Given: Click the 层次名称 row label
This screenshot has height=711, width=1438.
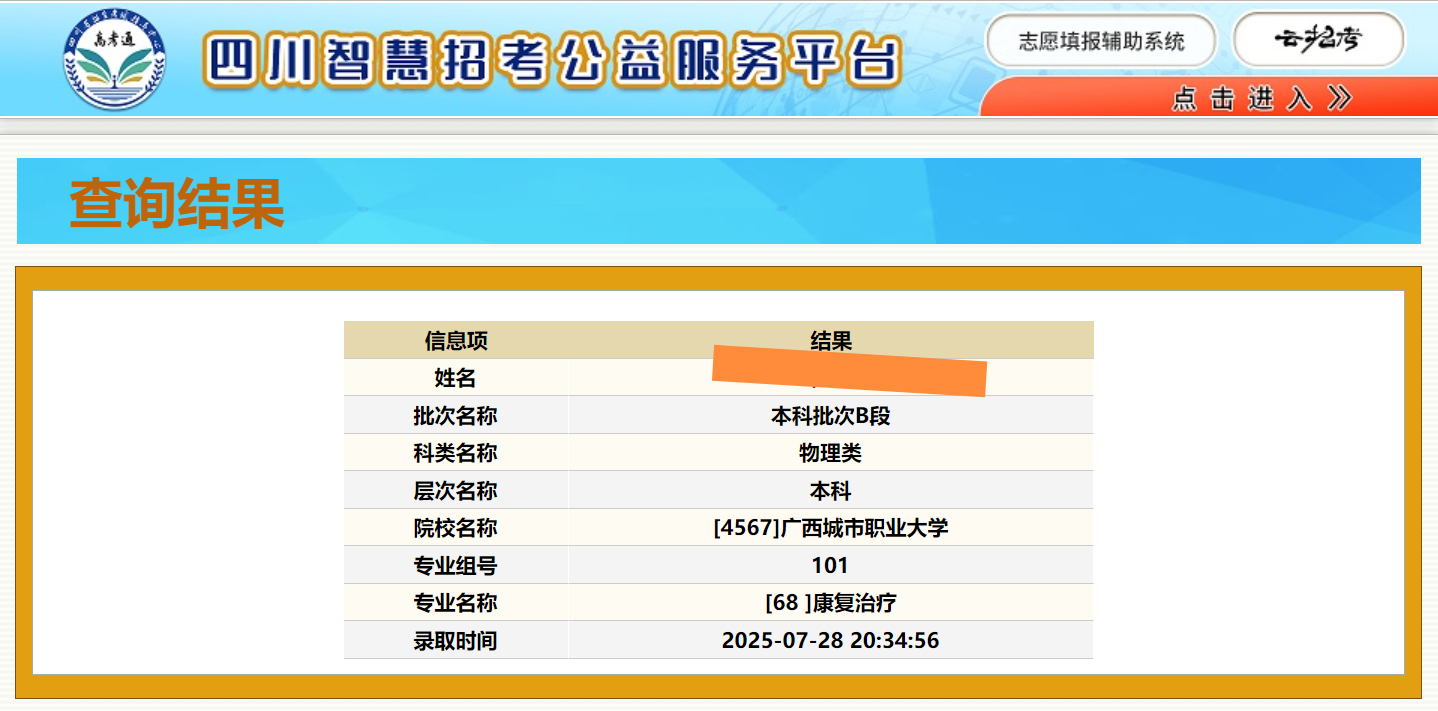Looking at the screenshot, I should (456, 491).
